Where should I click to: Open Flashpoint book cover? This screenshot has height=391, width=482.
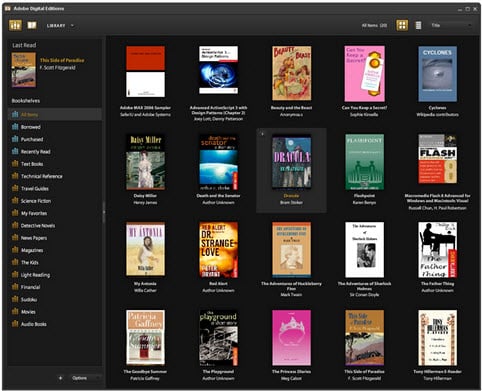coord(364,162)
